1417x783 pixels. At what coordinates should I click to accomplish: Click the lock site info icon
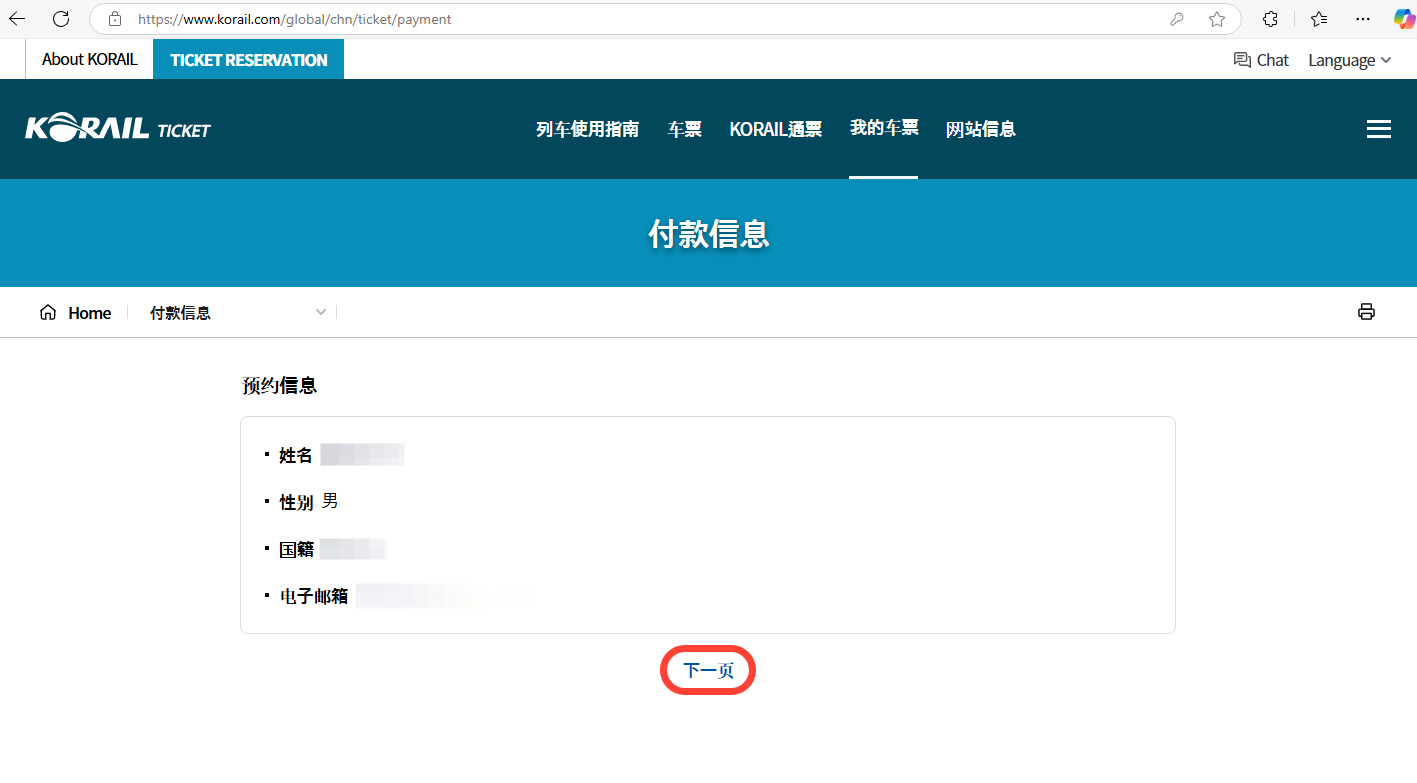point(115,19)
